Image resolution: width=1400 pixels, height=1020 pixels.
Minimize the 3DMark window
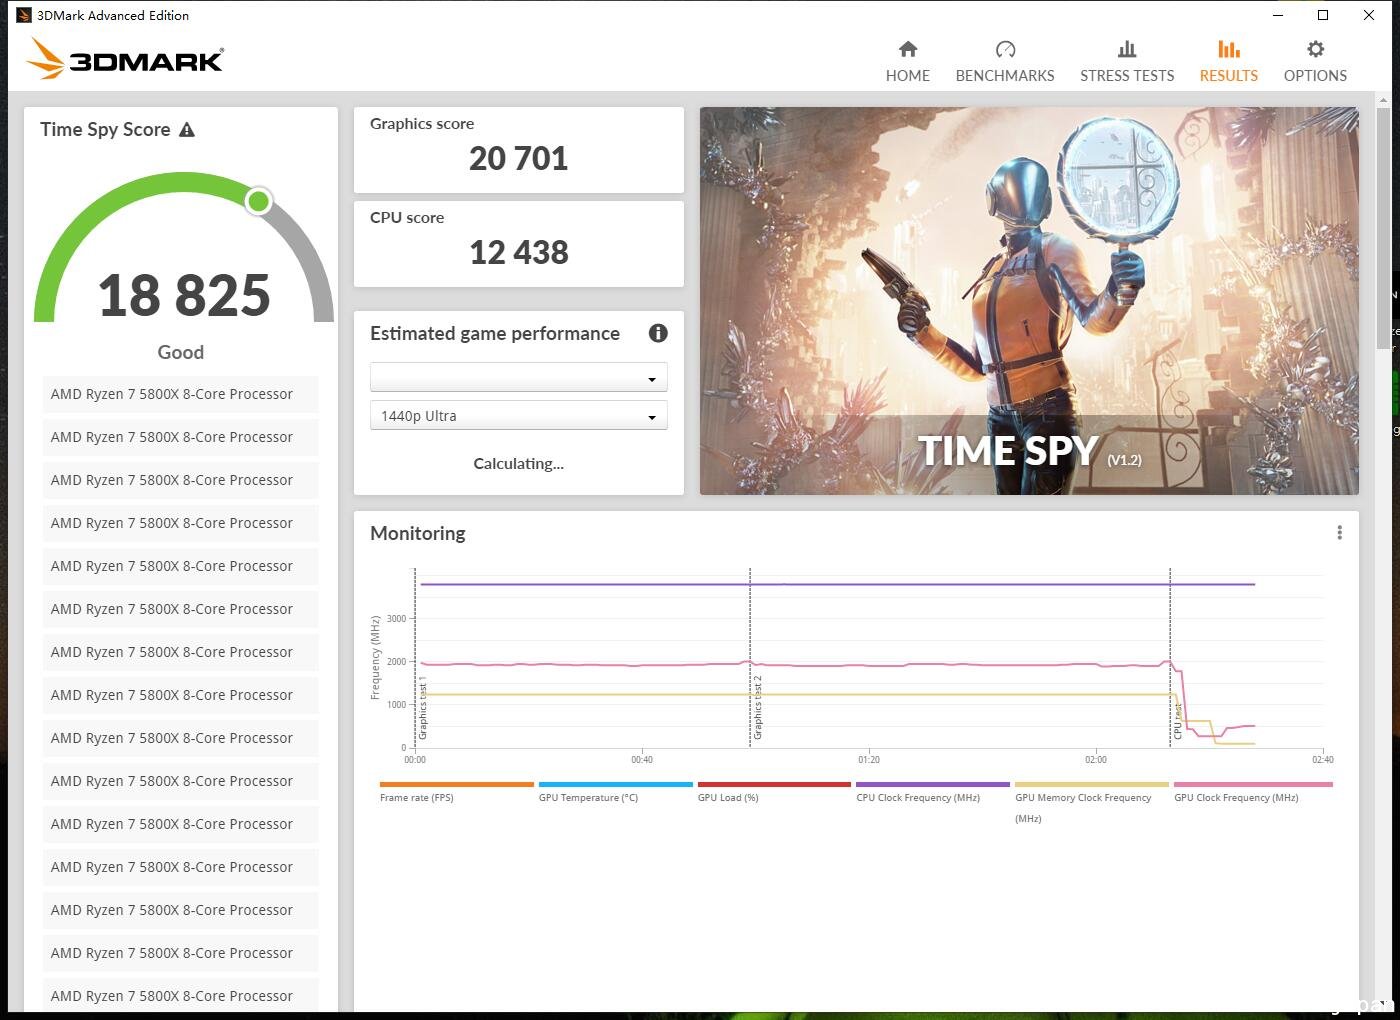[x=1278, y=15]
